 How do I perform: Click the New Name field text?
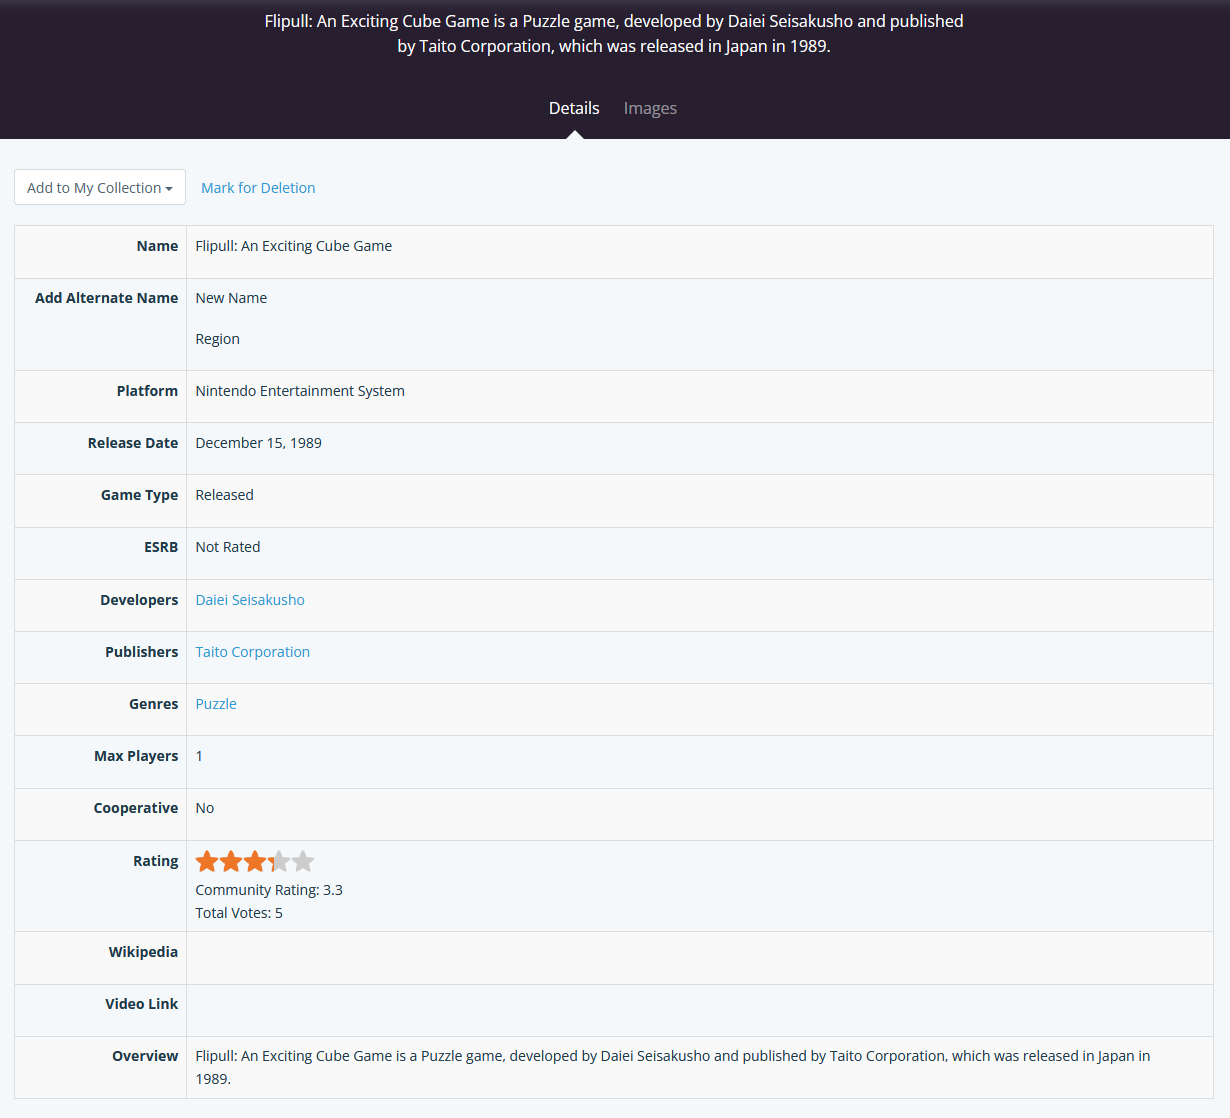pyautogui.click(x=231, y=298)
